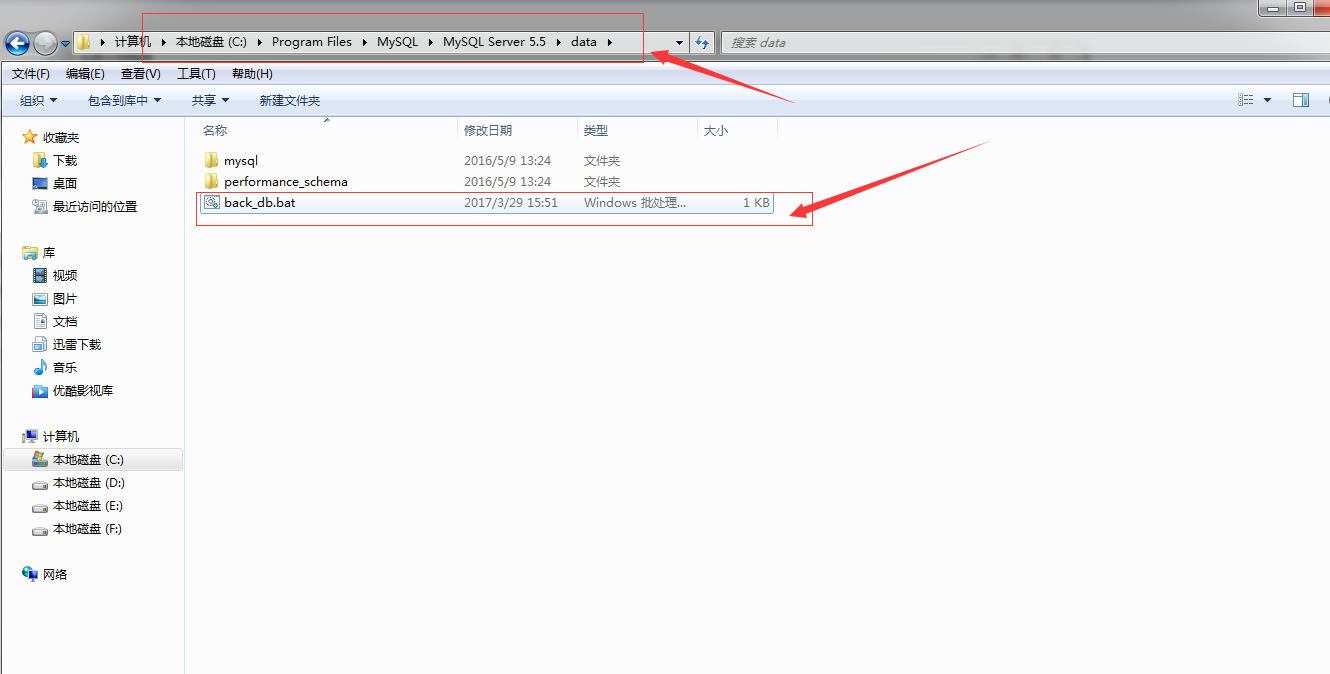Viewport: 1330px width, 674px height.
Task: Select MySQL Server 5.5 in the breadcrumb
Action: click(x=494, y=42)
